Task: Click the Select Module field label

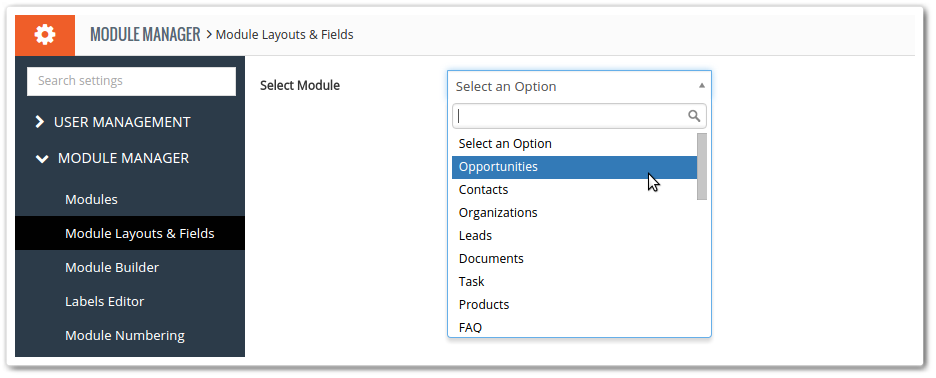Action: tap(300, 85)
